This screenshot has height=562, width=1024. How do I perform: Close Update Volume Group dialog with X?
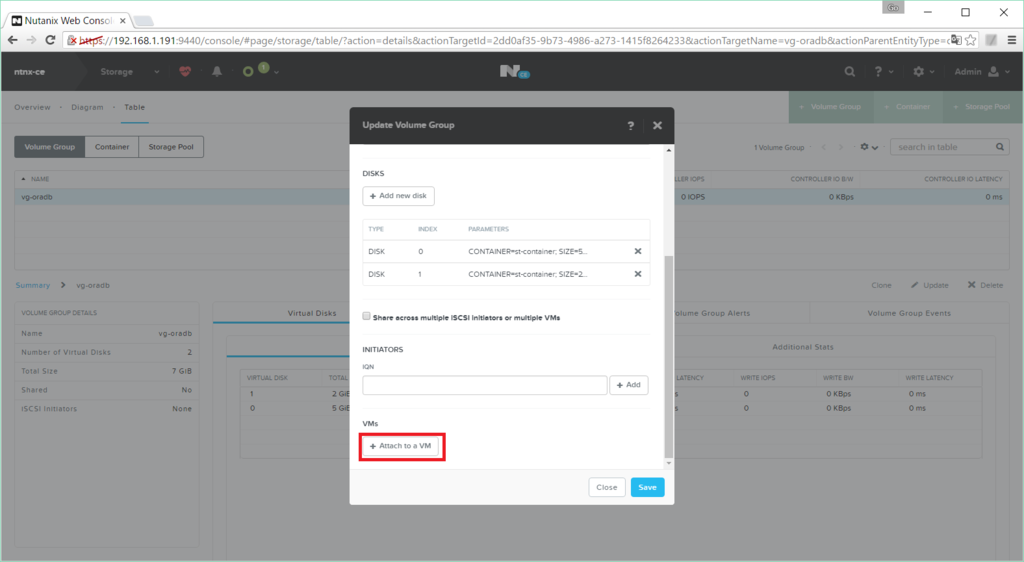coord(657,125)
